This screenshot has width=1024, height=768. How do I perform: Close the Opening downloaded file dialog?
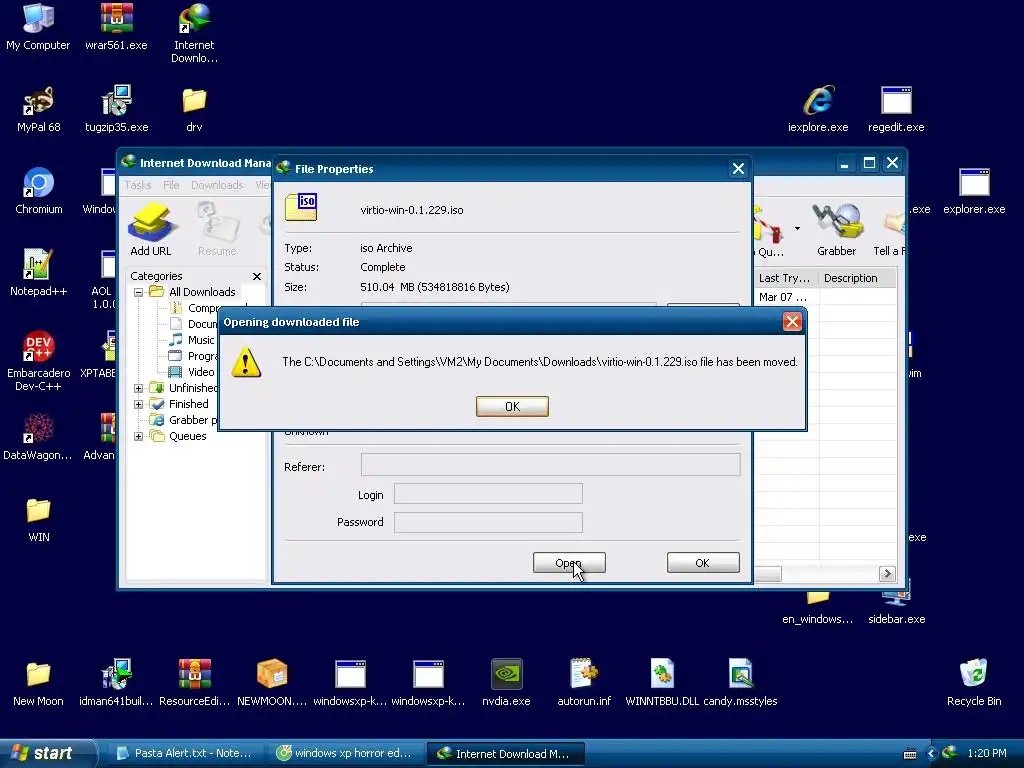tap(792, 321)
